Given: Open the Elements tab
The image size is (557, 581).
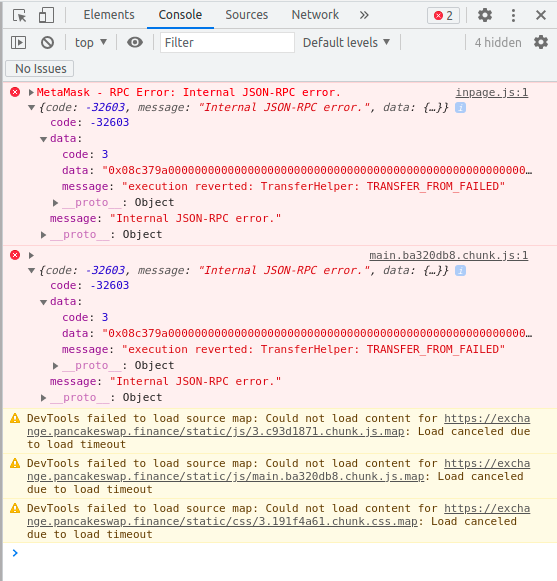Looking at the screenshot, I should coord(109,15).
